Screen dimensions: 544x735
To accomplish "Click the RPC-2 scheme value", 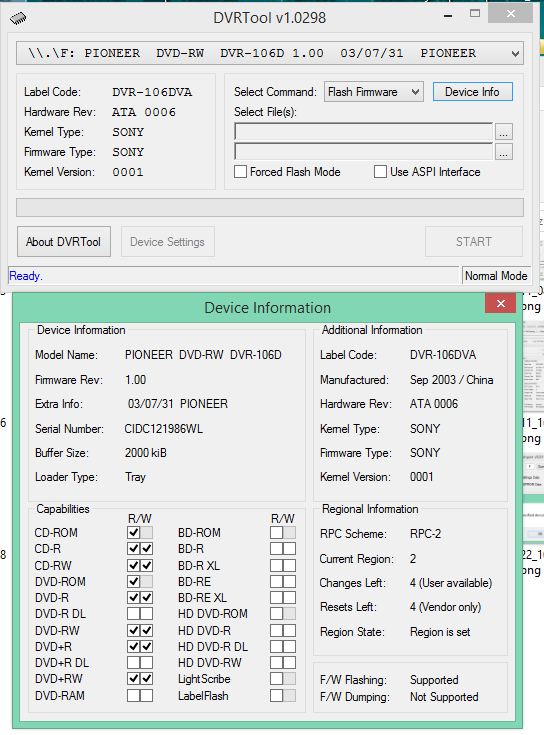I will 425,534.
